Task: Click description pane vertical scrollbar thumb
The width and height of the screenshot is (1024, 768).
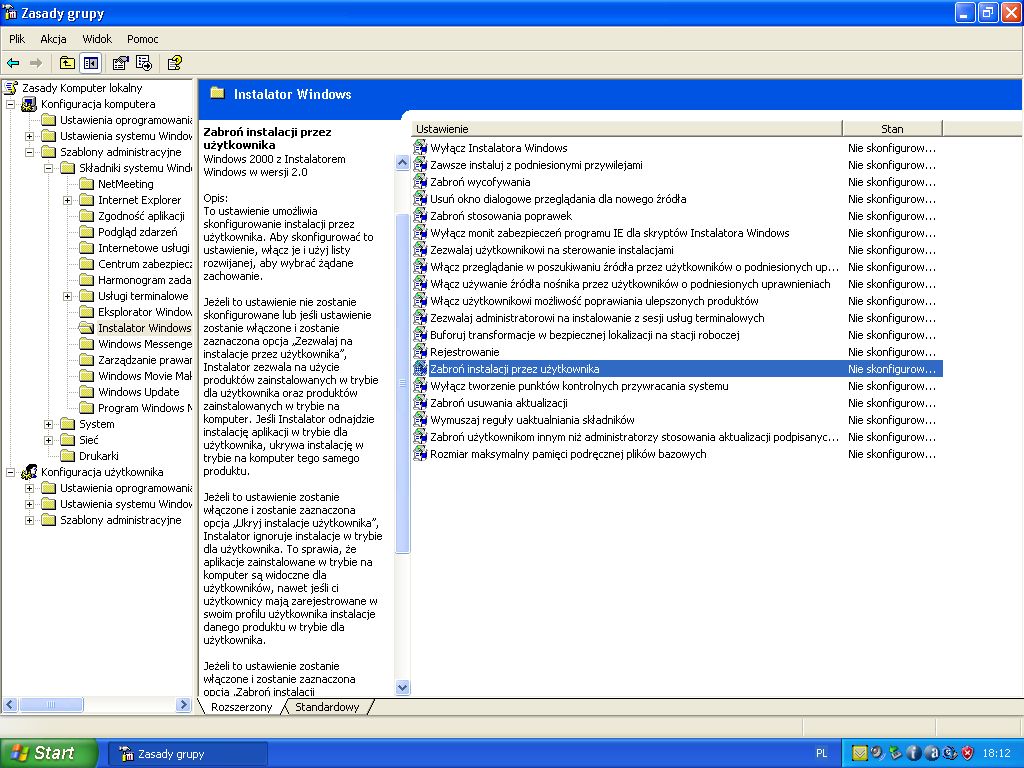Action: tap(403, 383)
